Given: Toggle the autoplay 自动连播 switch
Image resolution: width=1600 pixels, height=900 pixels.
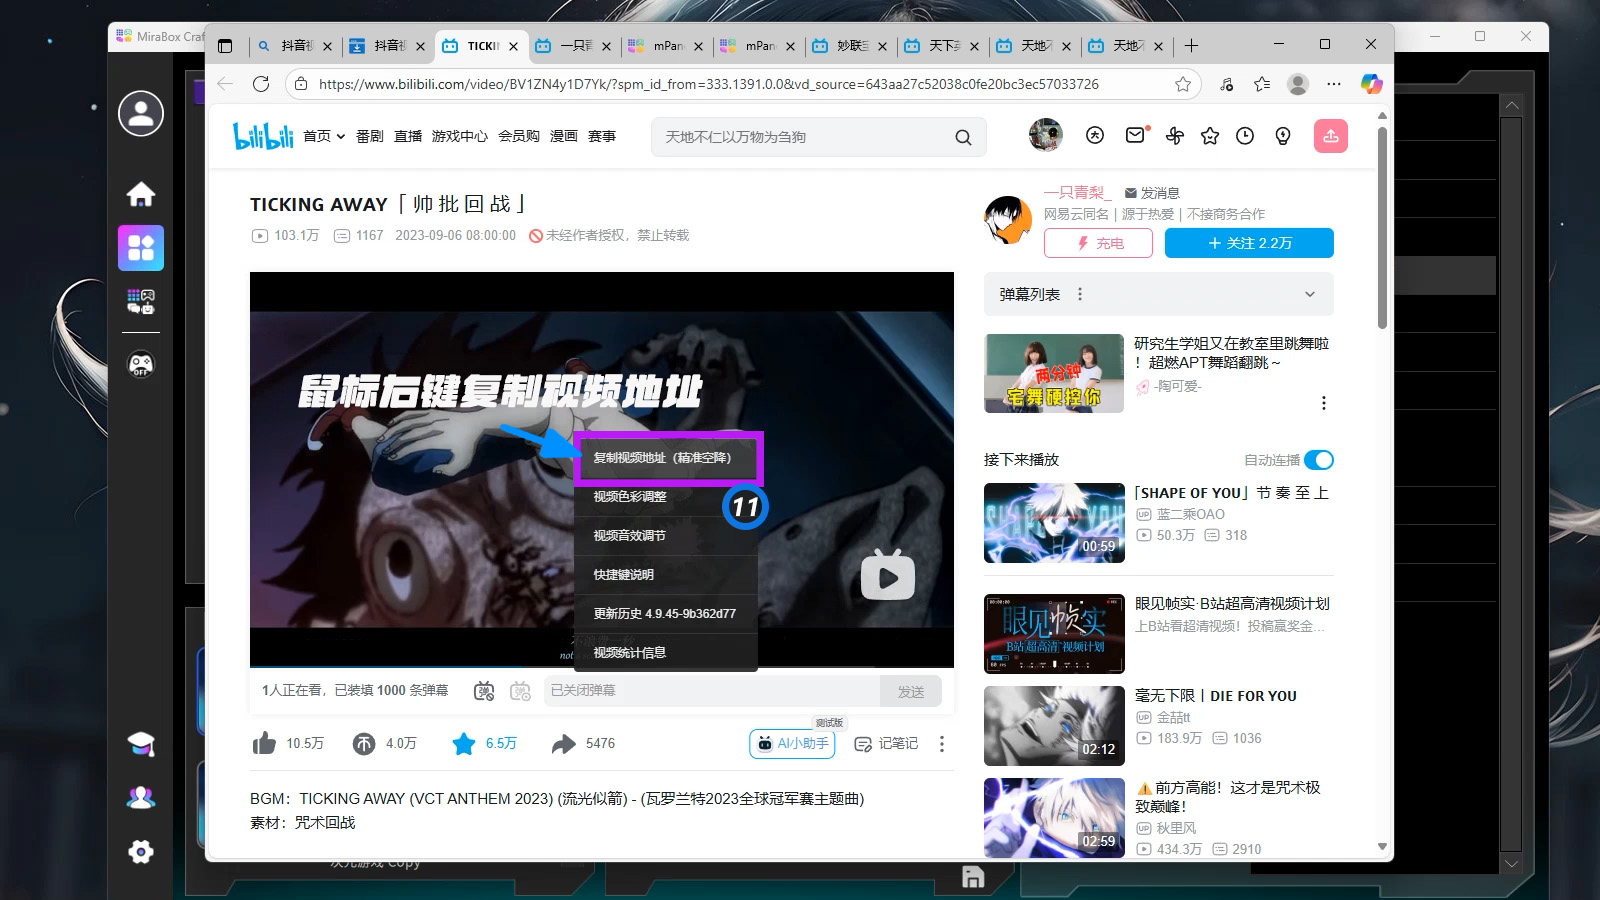Looking at the screenshot, I should pyautogui.click(x=1319, y=460).
